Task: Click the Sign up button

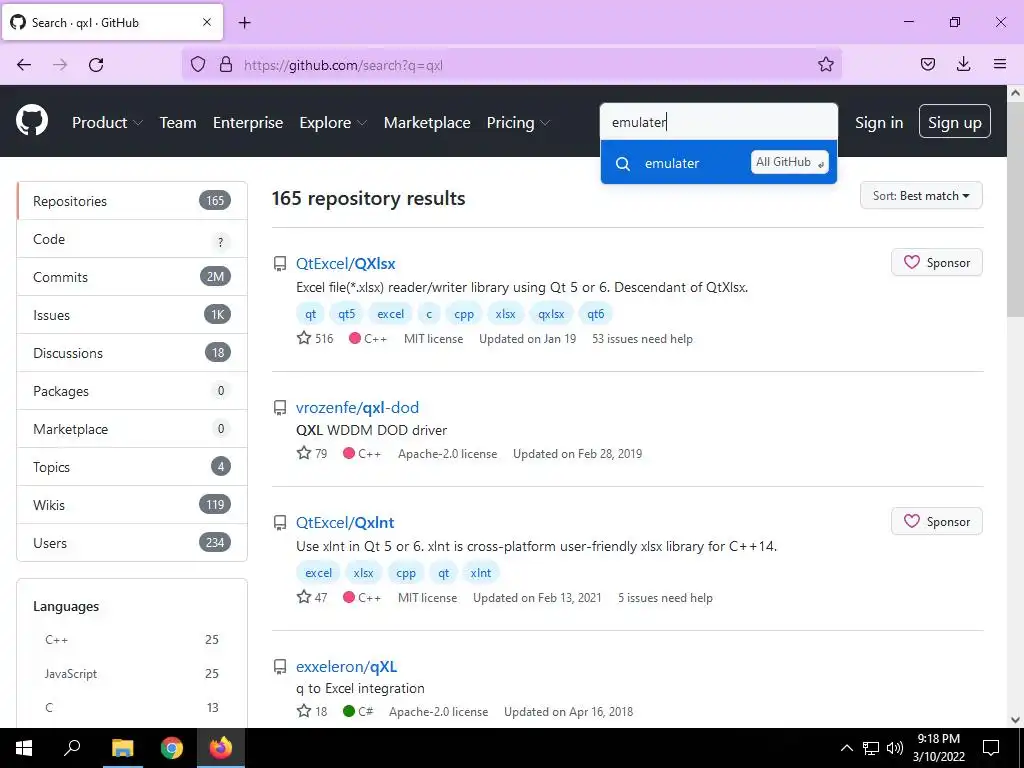Action: [954, 121]
